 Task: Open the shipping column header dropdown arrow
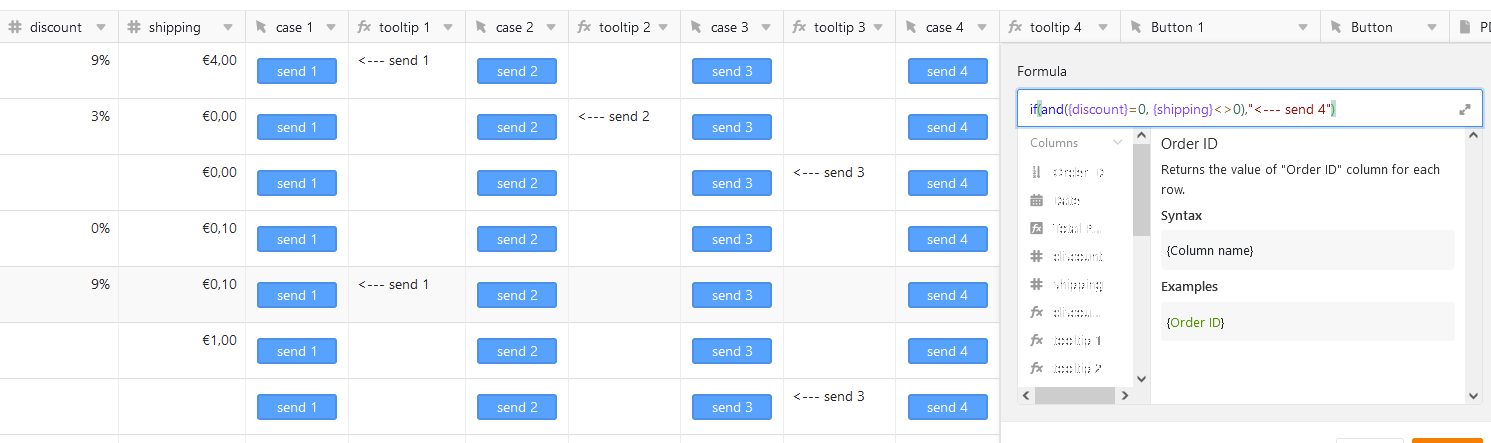(x=229, y=28)
